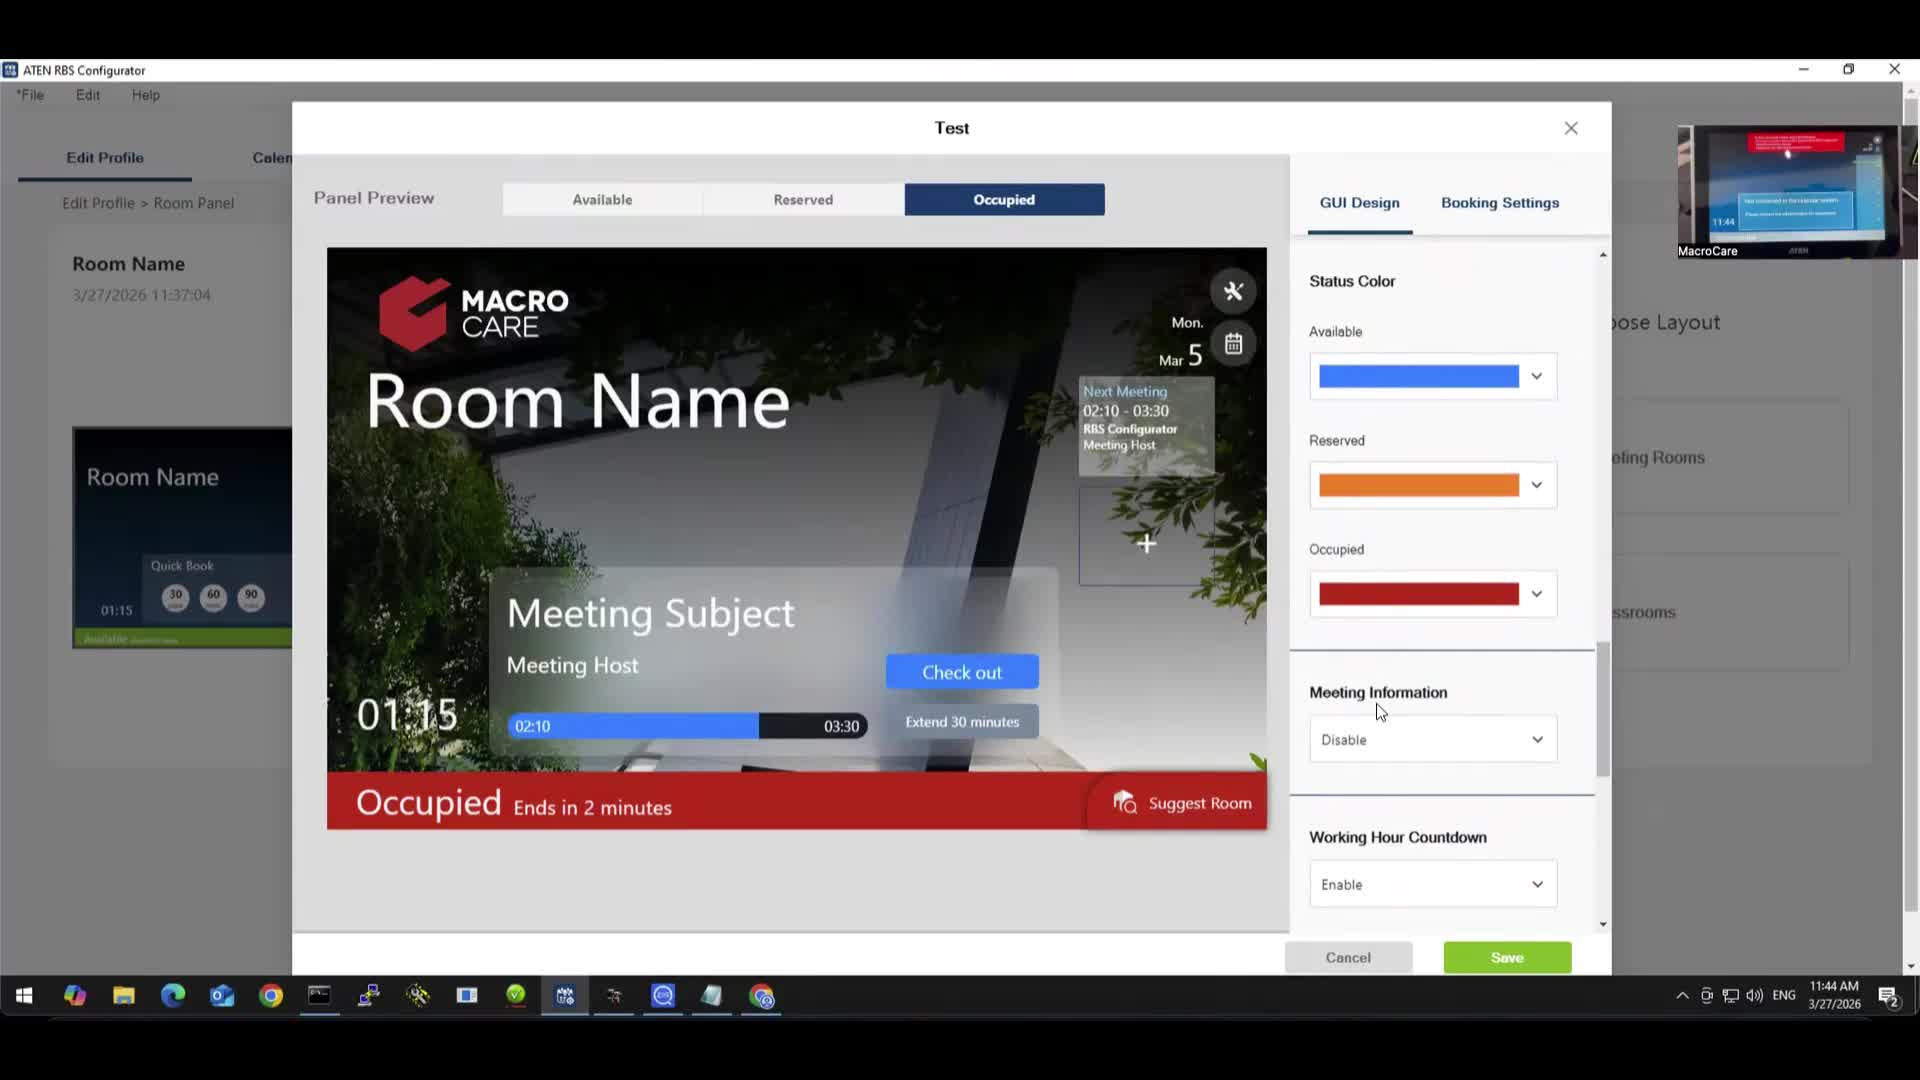
Task: Expand the Reserved status color dropdown
Action: [x=1536, y=485]
